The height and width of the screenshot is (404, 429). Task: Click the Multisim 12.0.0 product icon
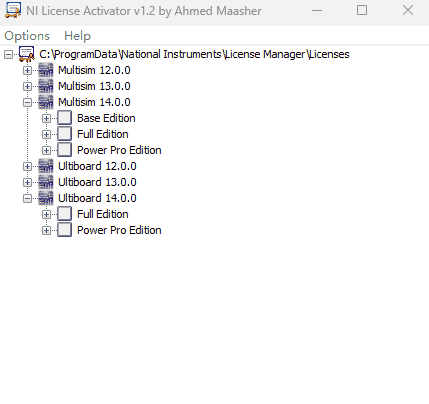point(46,70)
